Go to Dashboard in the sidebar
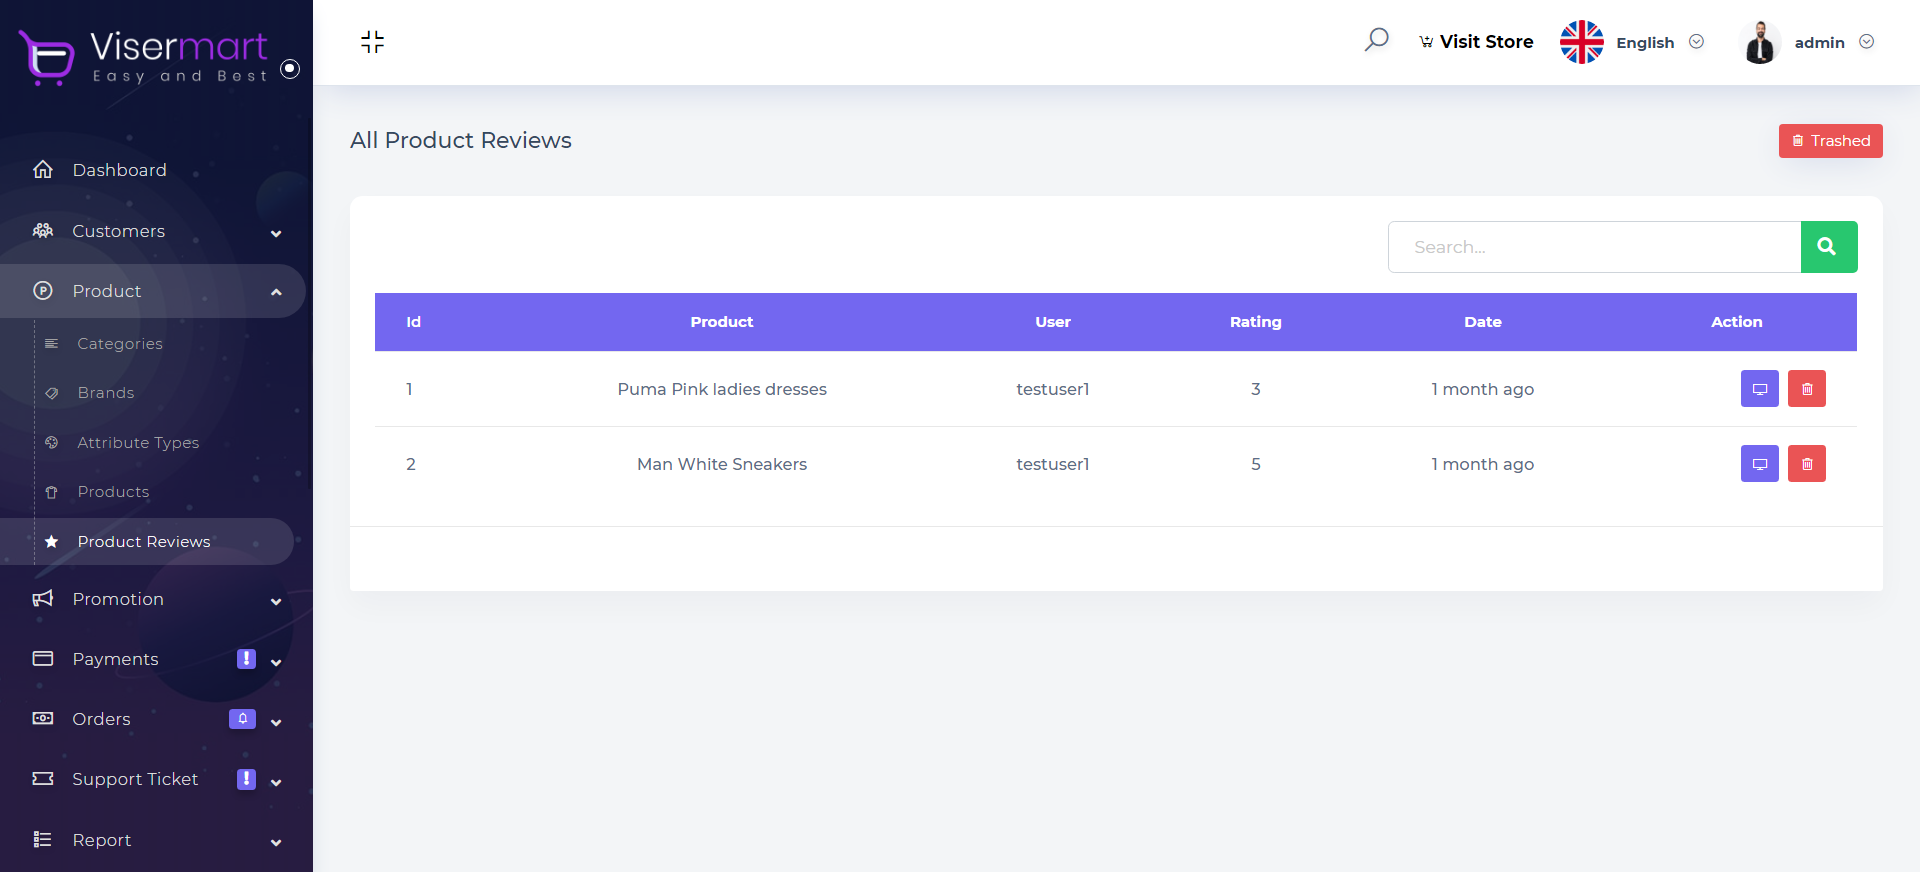Screen dimensions: 1920x872 [119, 170]
